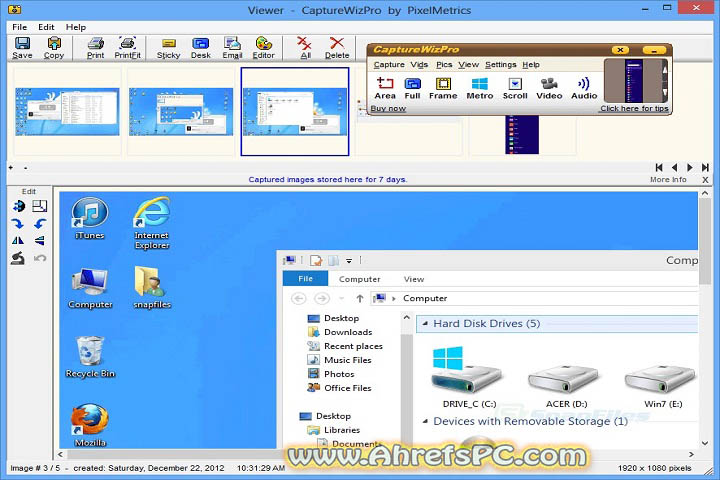
Task: Open the File menu in Viewer
Action: click(20, 27)
